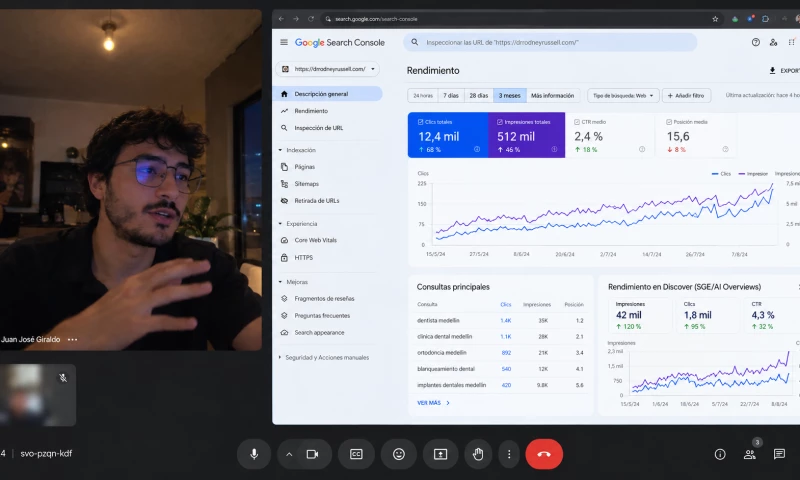Viewport: 800px width, 480px height.
Task: Toggle the microphone in the call bar
Action: (254, 454)
